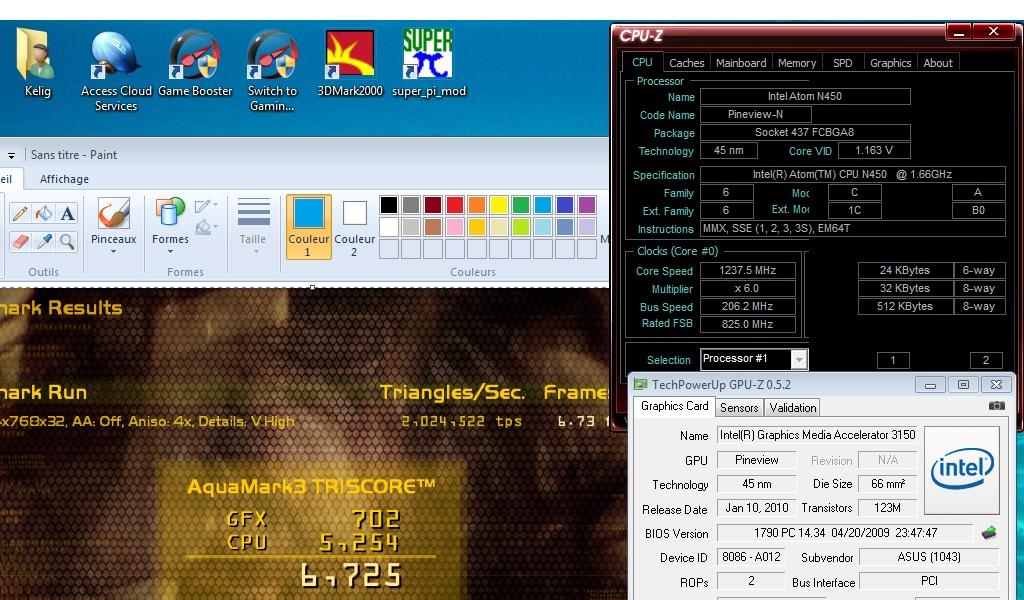1024x600 pixels.
Task: Click the Bus Speed value 206.2 MHz
Action: point(748,306)
